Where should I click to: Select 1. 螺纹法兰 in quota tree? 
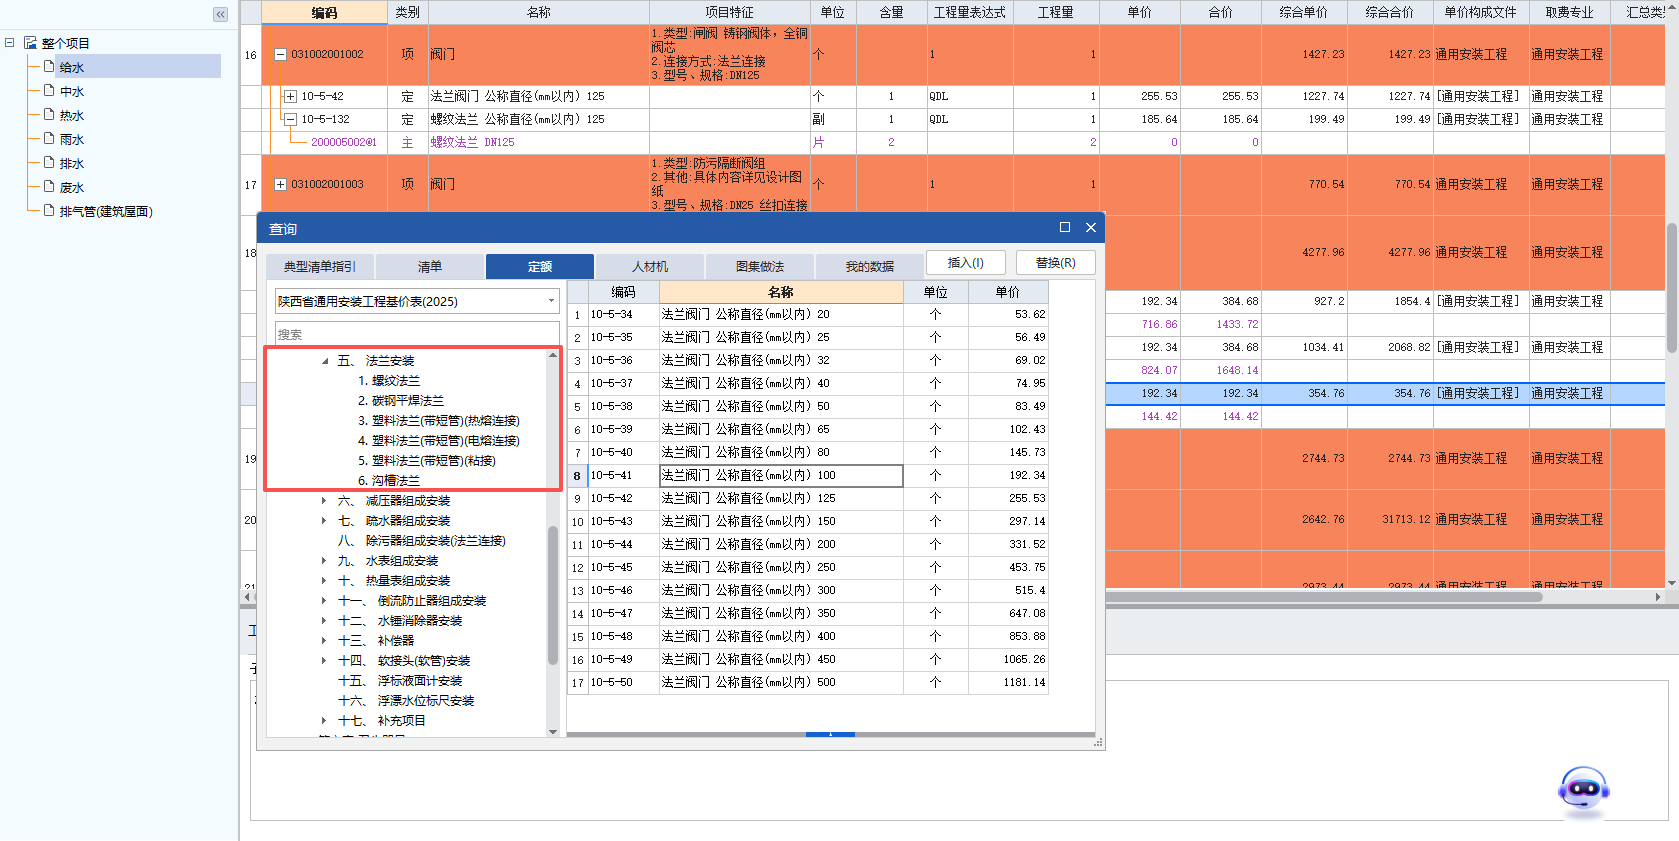pyautogui.click(x=389, y=381)
